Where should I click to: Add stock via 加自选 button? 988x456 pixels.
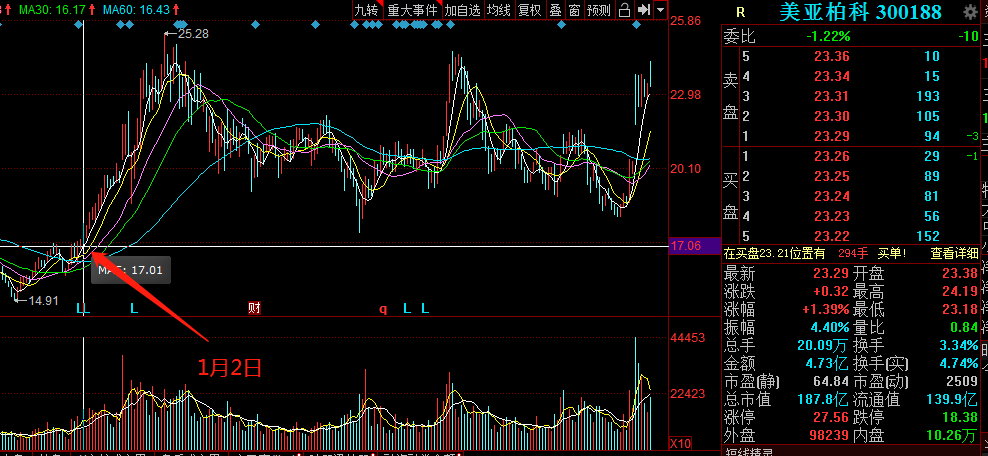462,9
